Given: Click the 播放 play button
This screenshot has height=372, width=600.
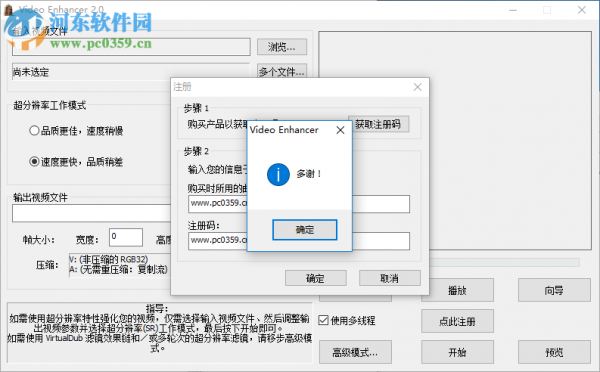Looking at the screenshot, I should (x=457, y=290).
